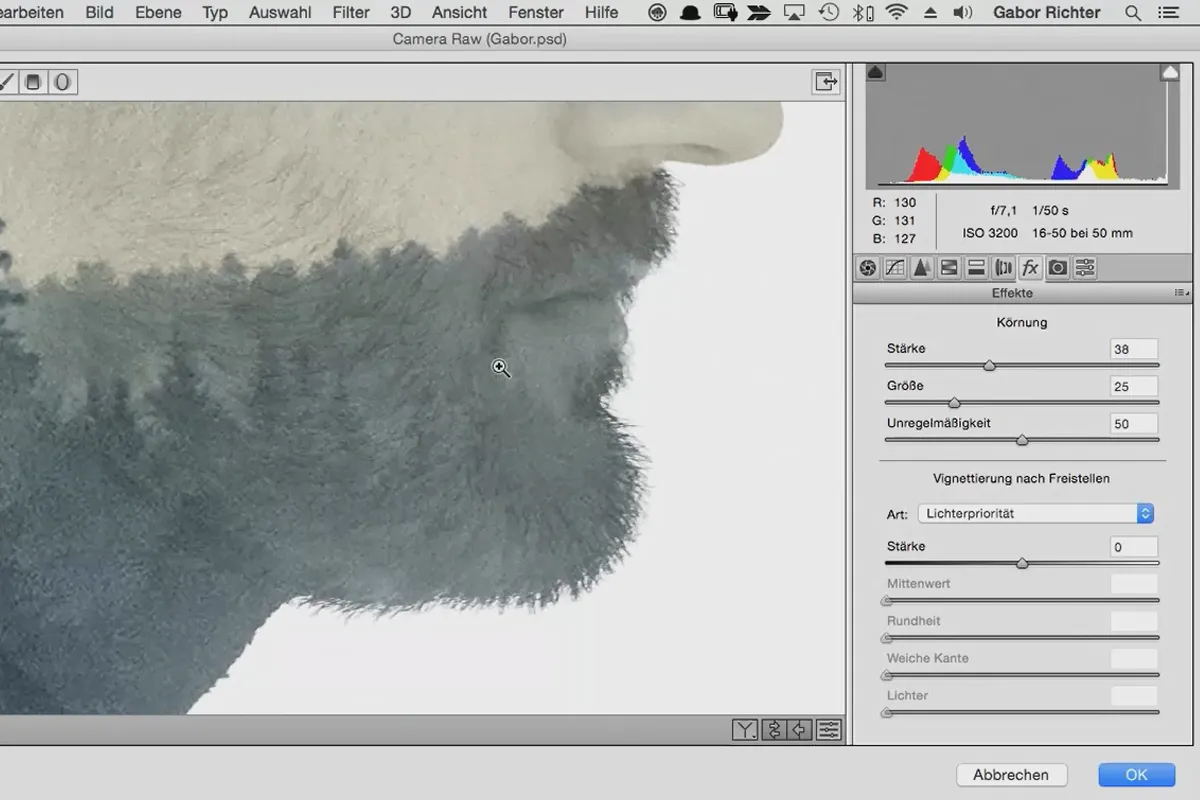Image resolution: width=1200 pixels, height=800 pixels.
Task: Open the Presets sliders panel icon
Action: coord(1085,268)
